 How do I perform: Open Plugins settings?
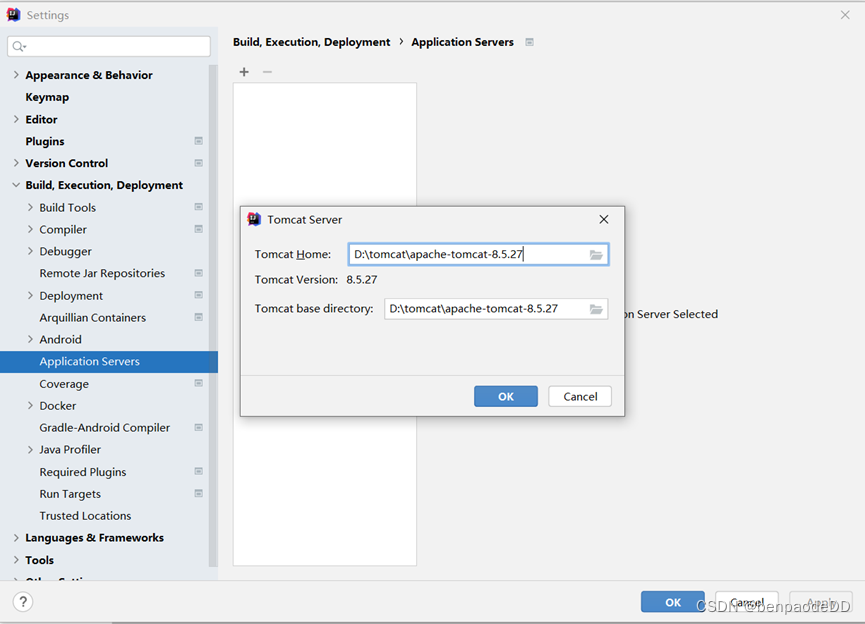pos(45,141)
